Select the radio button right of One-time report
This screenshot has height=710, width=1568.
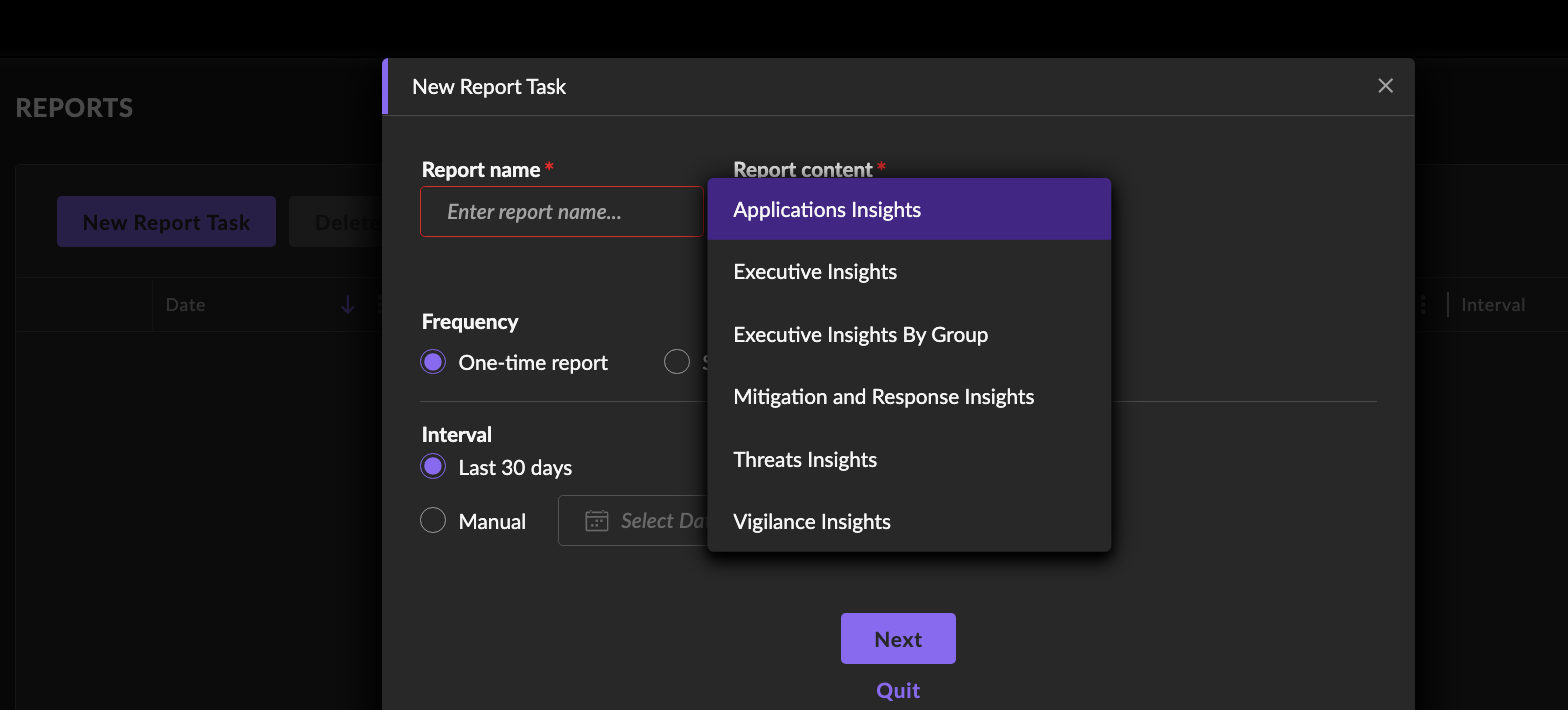coord(677,362)
